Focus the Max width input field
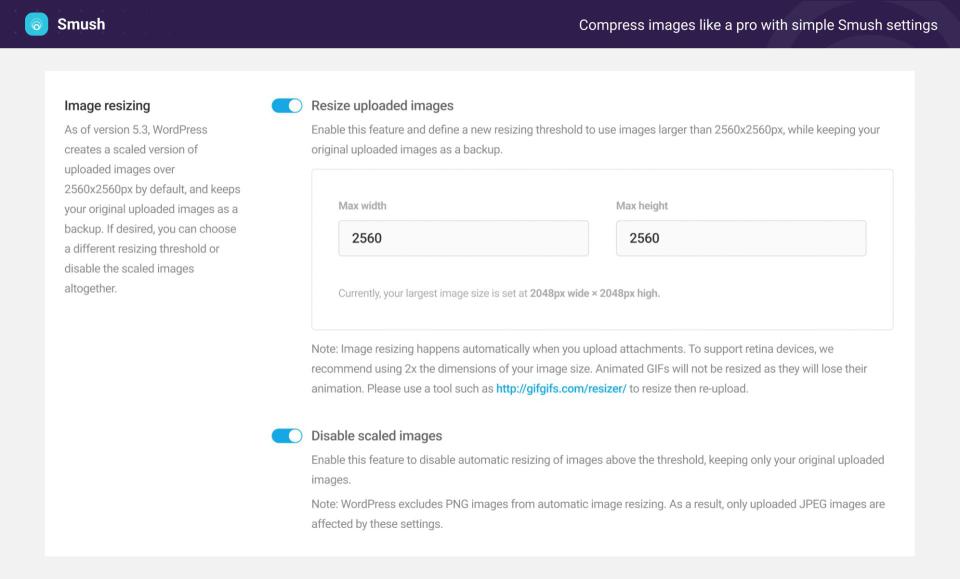Screen dimensions: 960x579 (463, 238)
